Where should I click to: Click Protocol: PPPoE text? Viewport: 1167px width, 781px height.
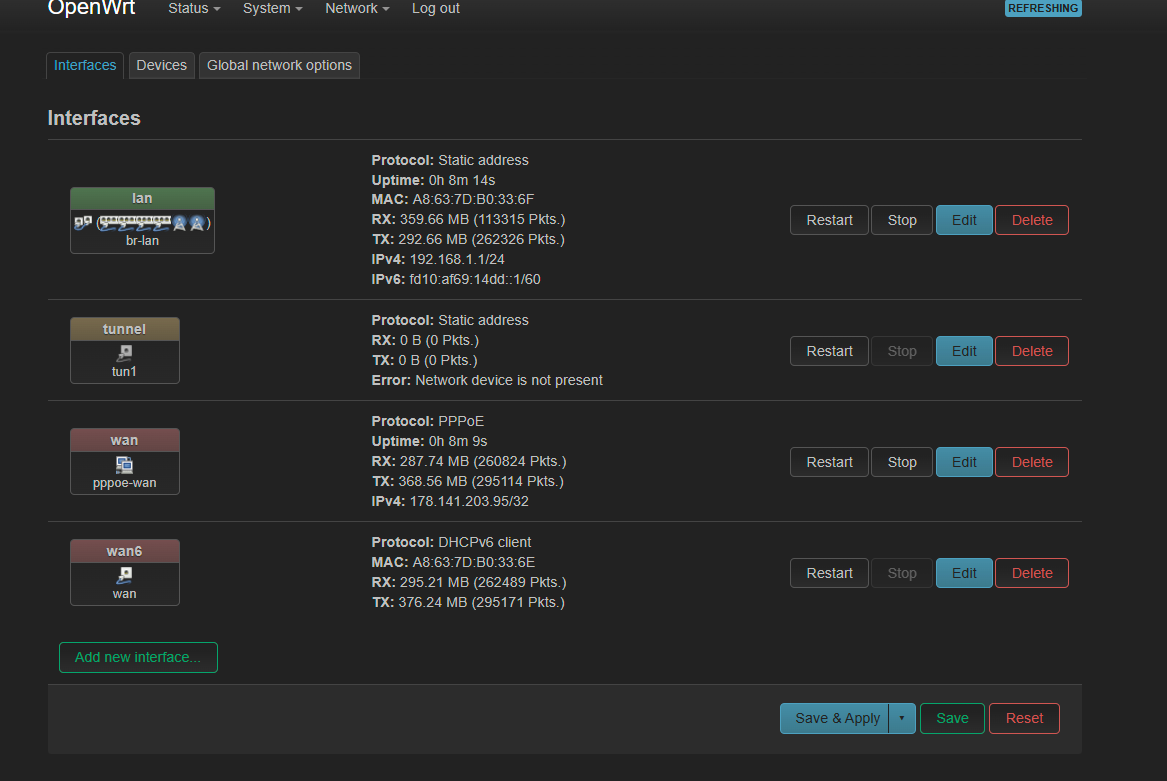[x=427, y=421]
